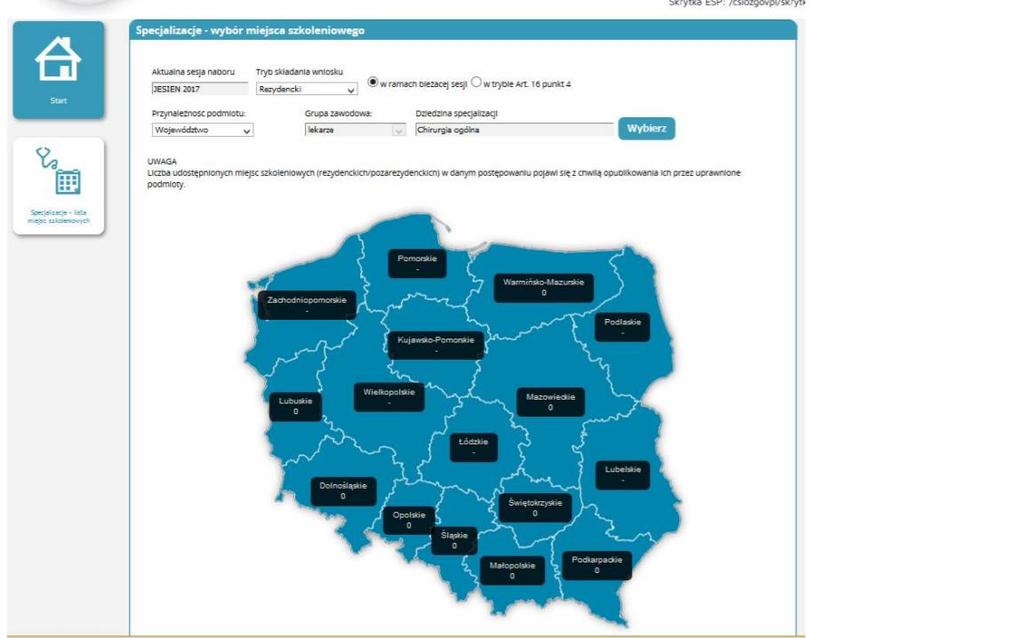The width and height of the screenshot is (1024, 638).
Task: Select Kujawsko-Pomorskie region label
Action: pyautogui.click(x=436, y=345)
